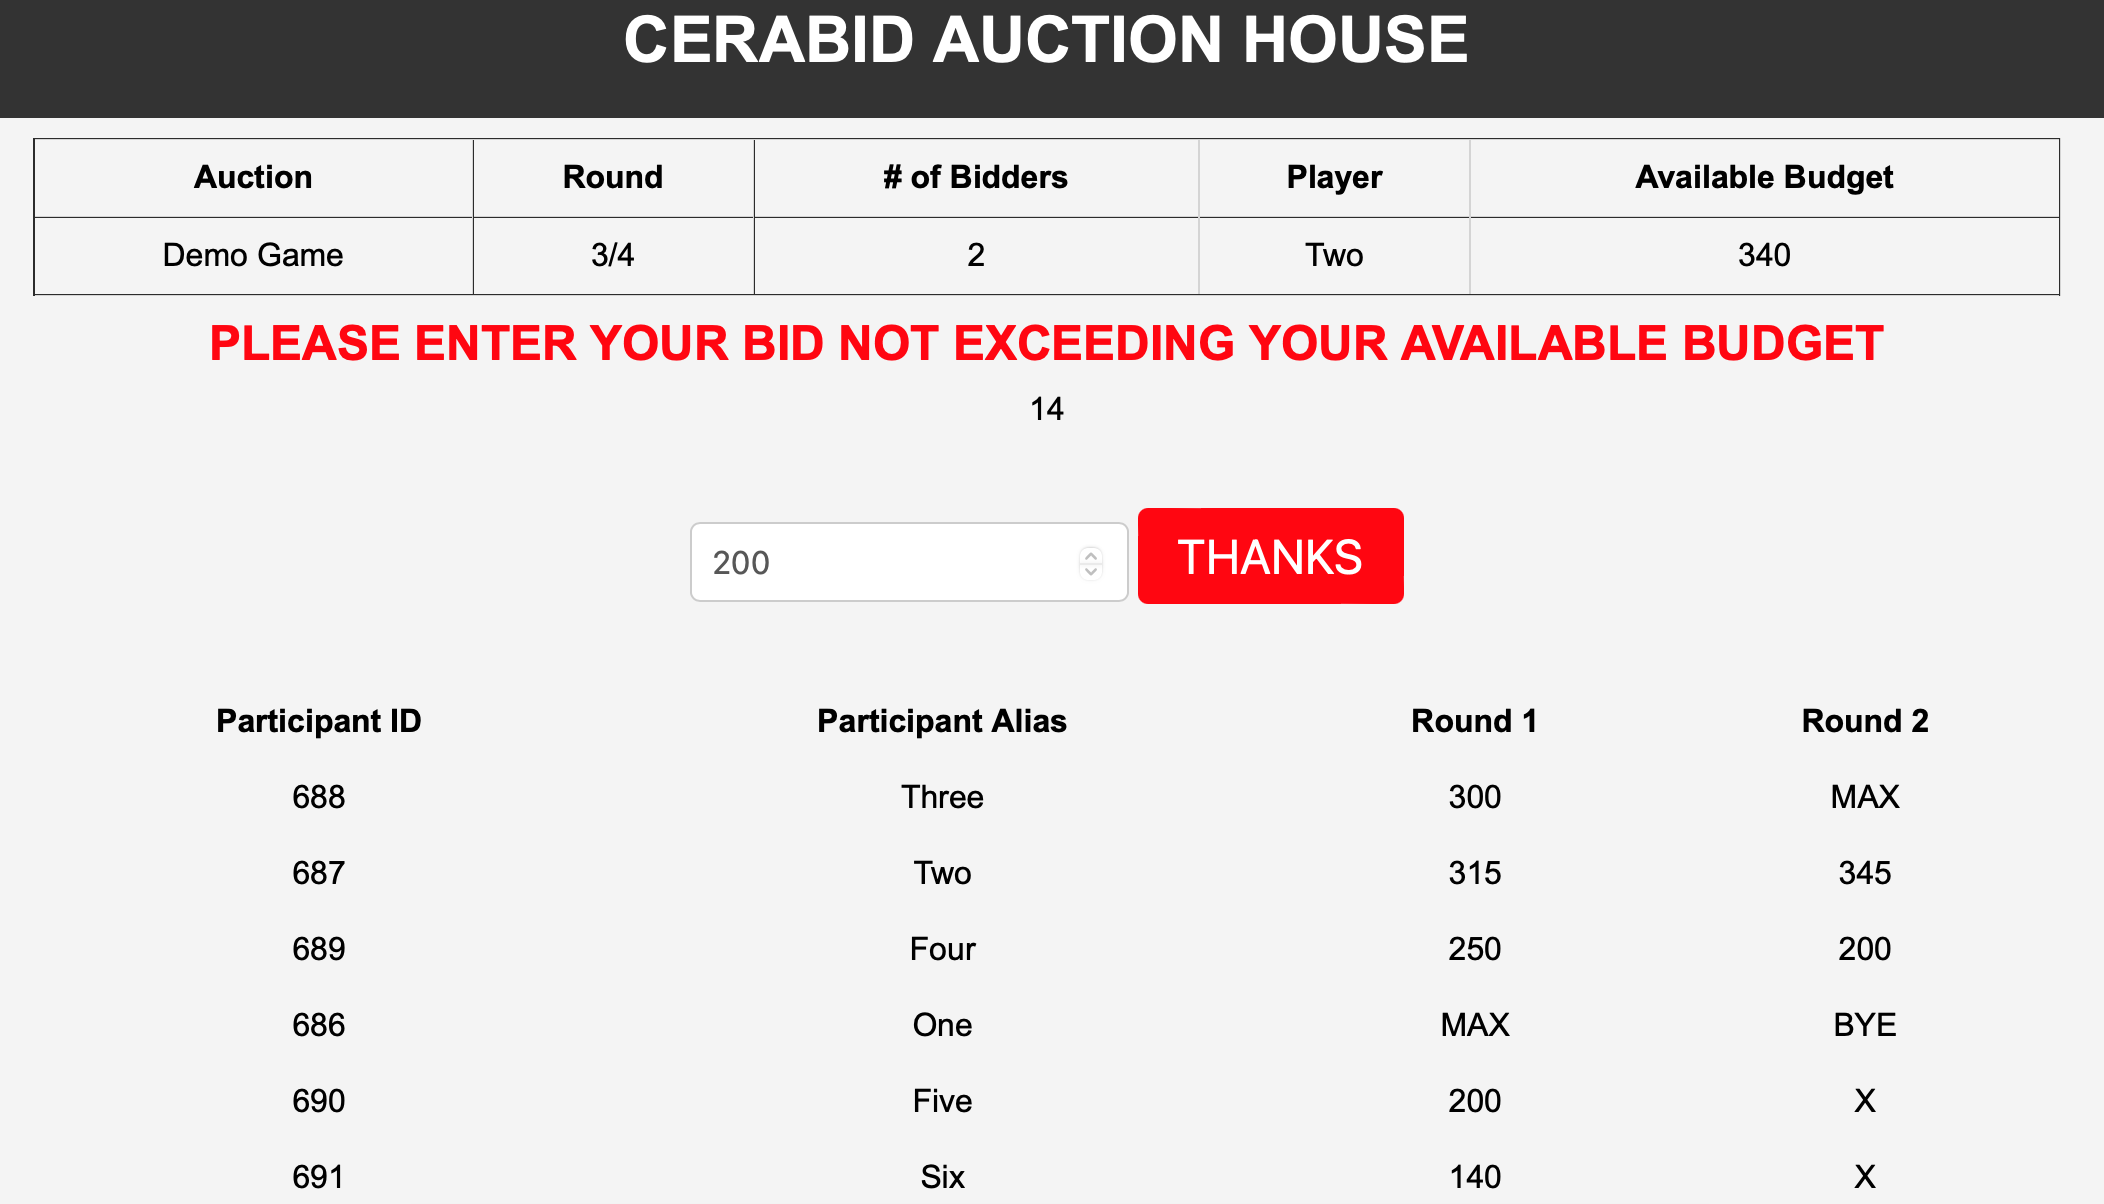Click the BYE entry for participant One
Viewport: 2104px width, 1204px height.
click(x=1864, y=1025)
